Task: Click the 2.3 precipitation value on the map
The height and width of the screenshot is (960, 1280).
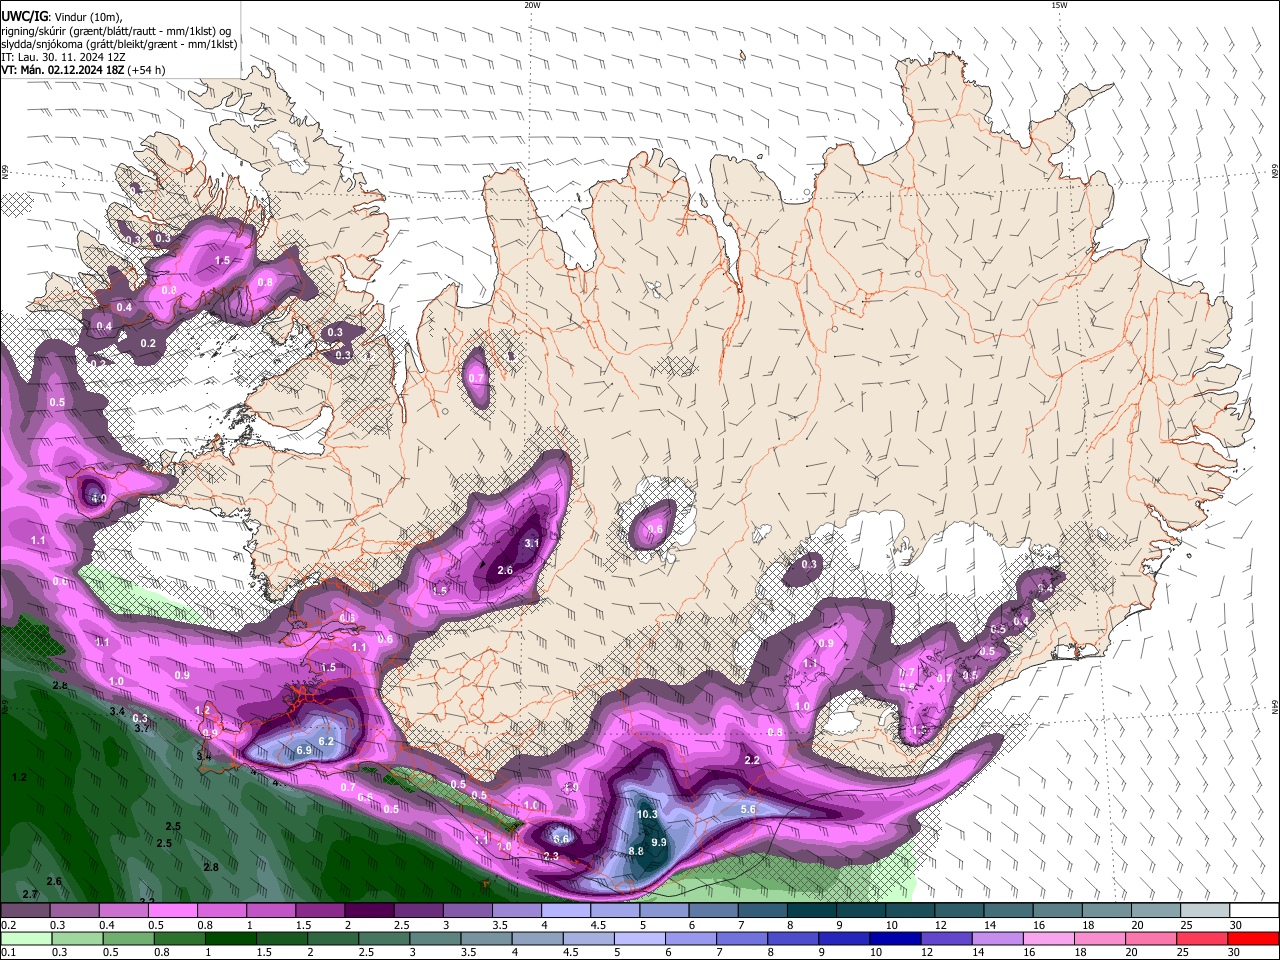Action: 550,856
